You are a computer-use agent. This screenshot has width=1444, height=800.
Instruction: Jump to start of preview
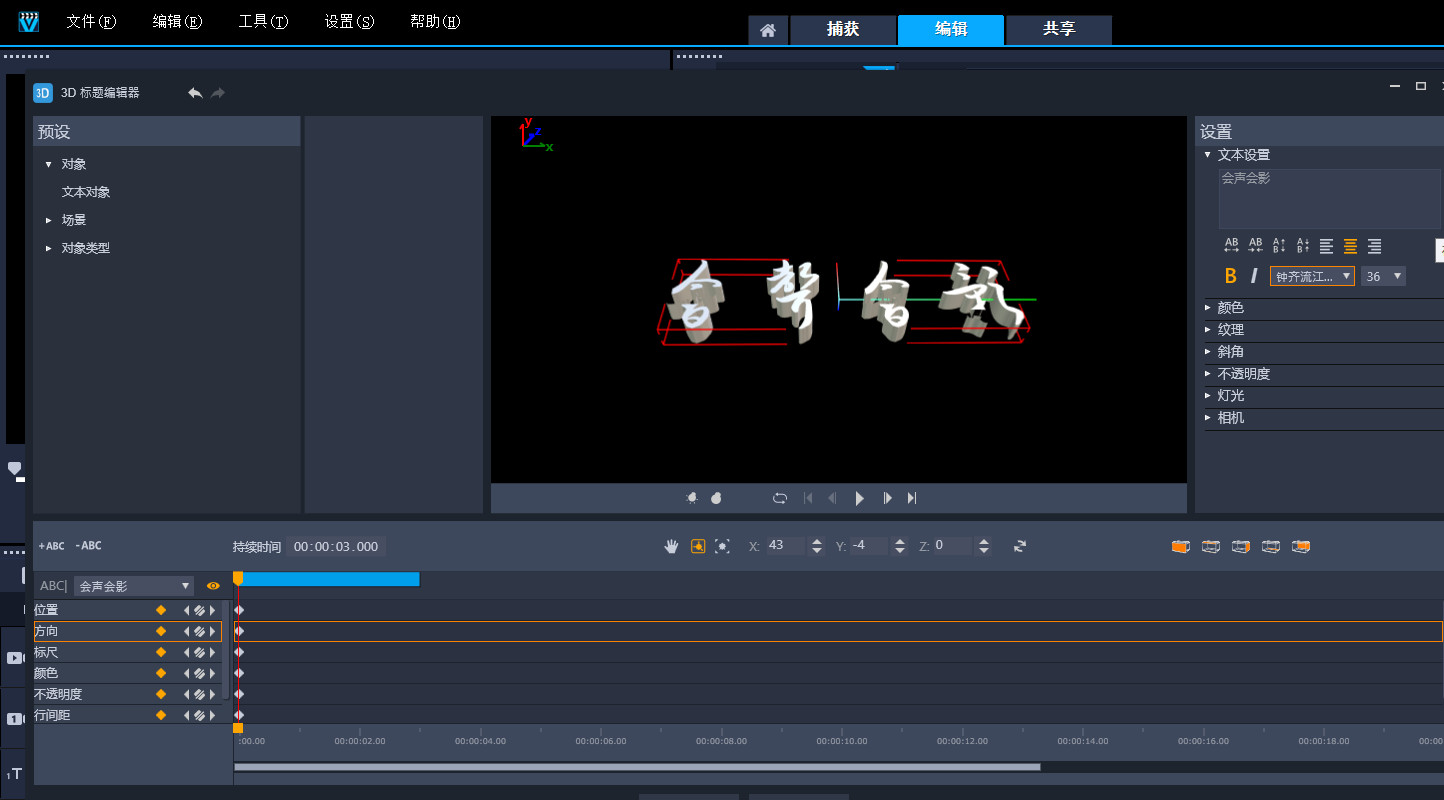pos(808,498)
